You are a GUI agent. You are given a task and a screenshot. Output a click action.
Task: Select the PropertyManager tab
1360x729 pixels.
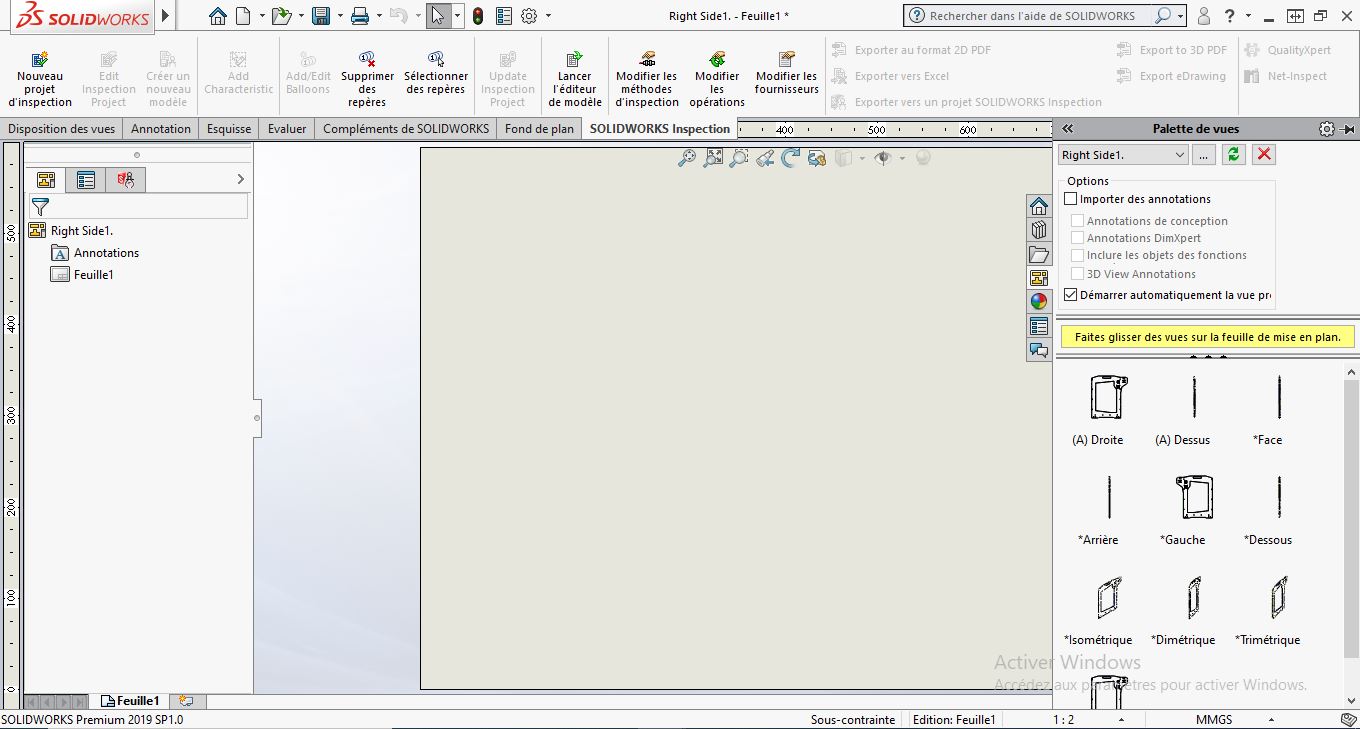click(86, 180)
